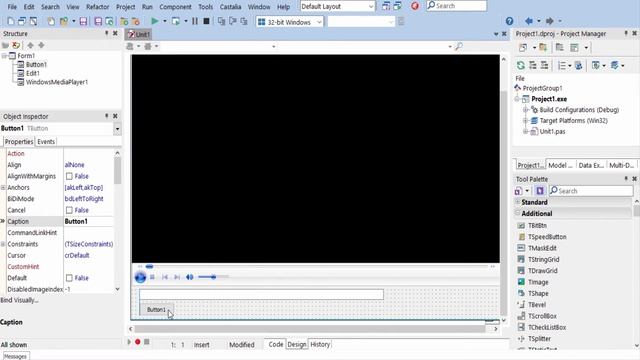Image resolution: width=640 pixels, height=360 pixels.
Task: Start macro recording with the red record dot
Action: coord(138,342)
